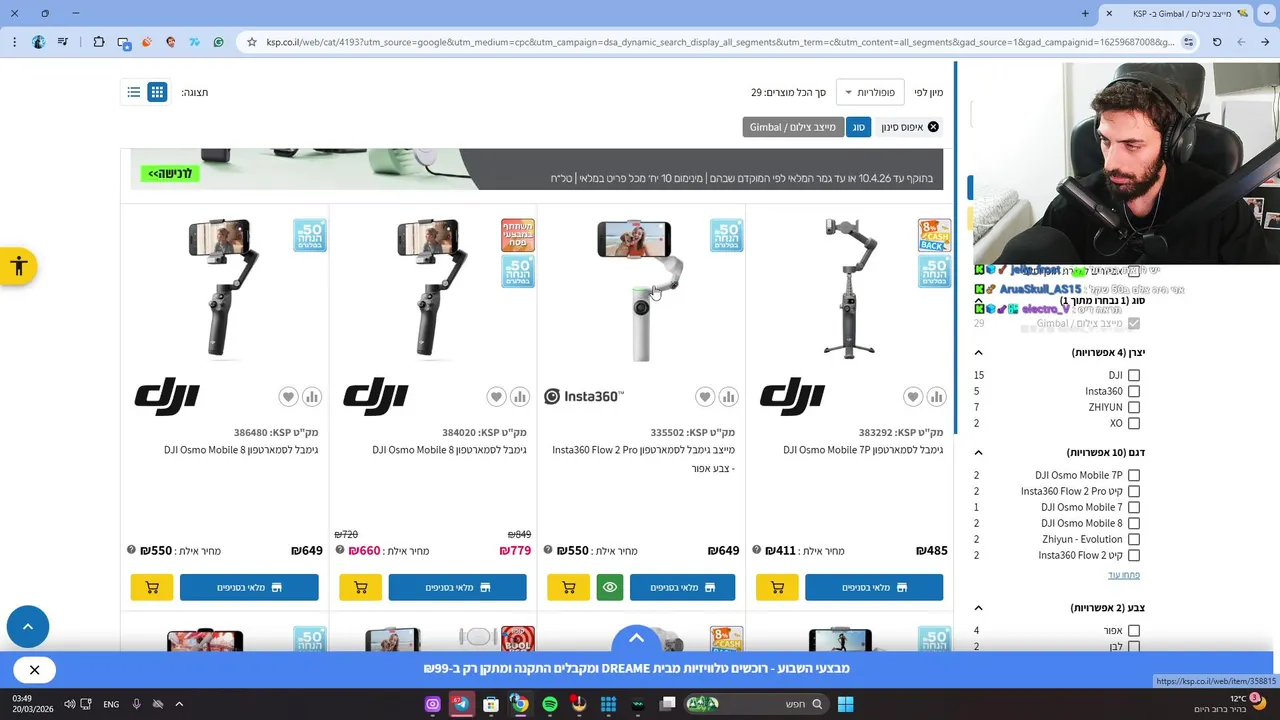Compare the Osmo Mobile 8 item 386480
Viewport: 1280px width, 720px height.
point(312,397)
